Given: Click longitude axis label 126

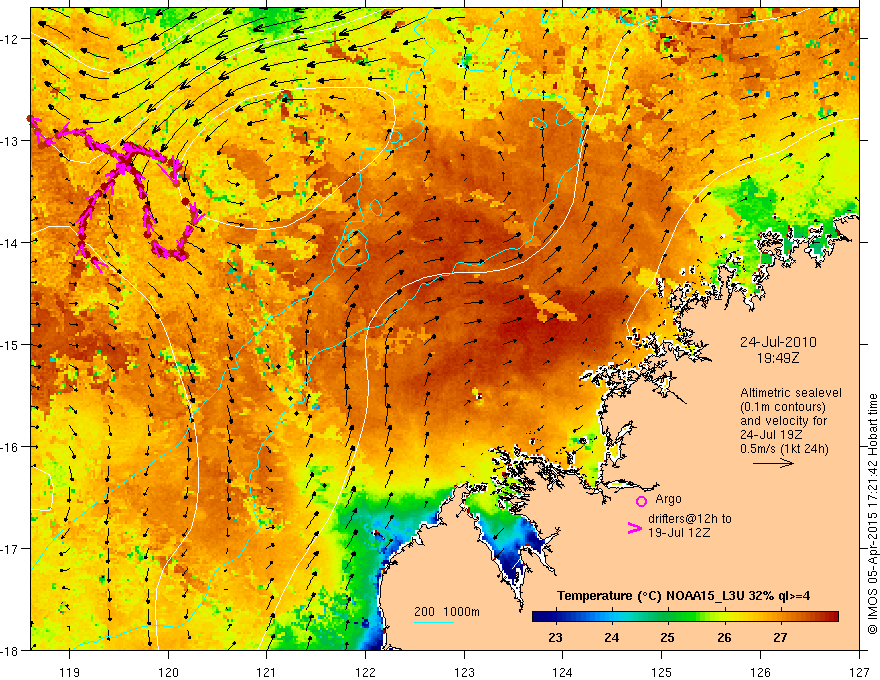Looking at the screenshot, I should 760,672.
